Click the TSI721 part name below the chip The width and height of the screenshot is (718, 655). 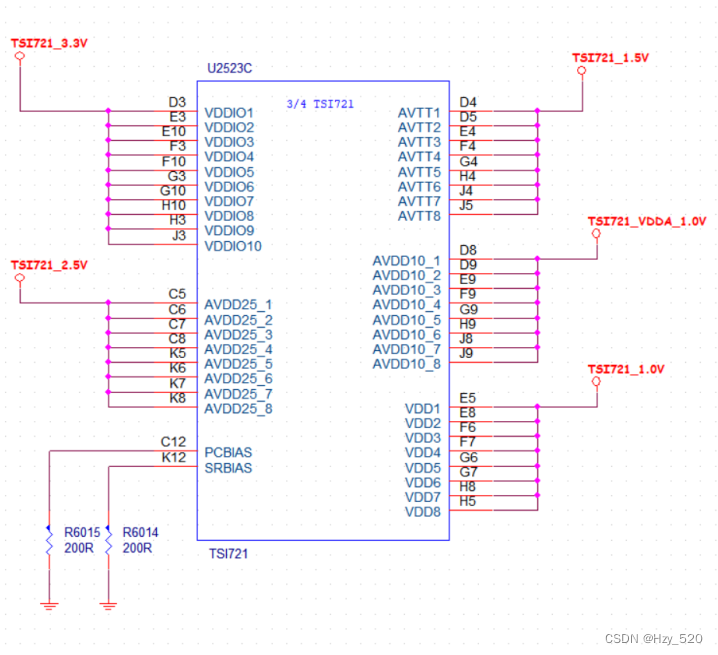[228, 552]
